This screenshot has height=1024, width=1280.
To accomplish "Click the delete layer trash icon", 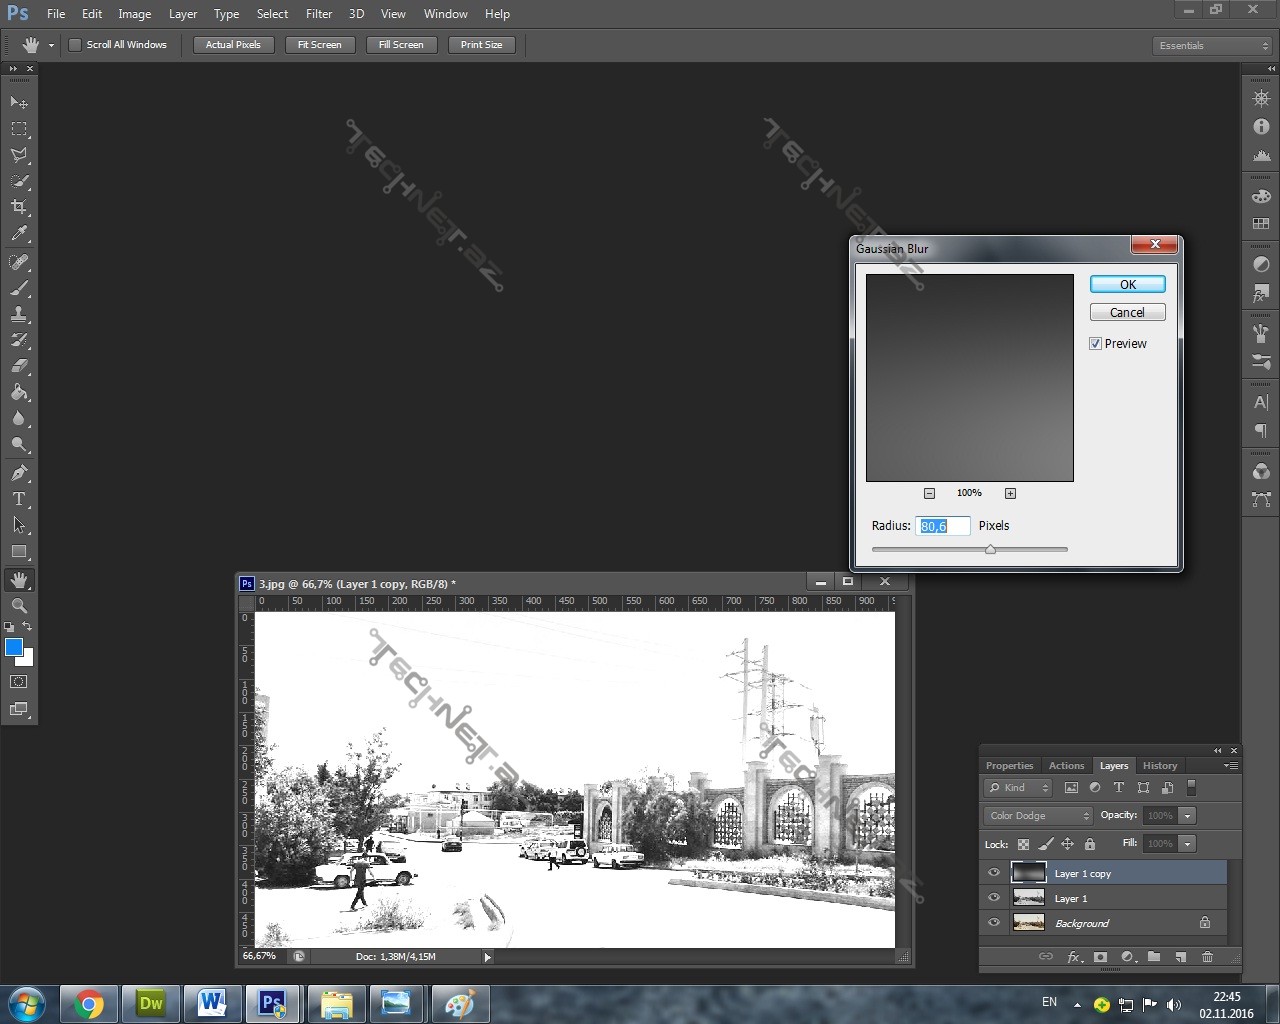I will coord(1207,957).
